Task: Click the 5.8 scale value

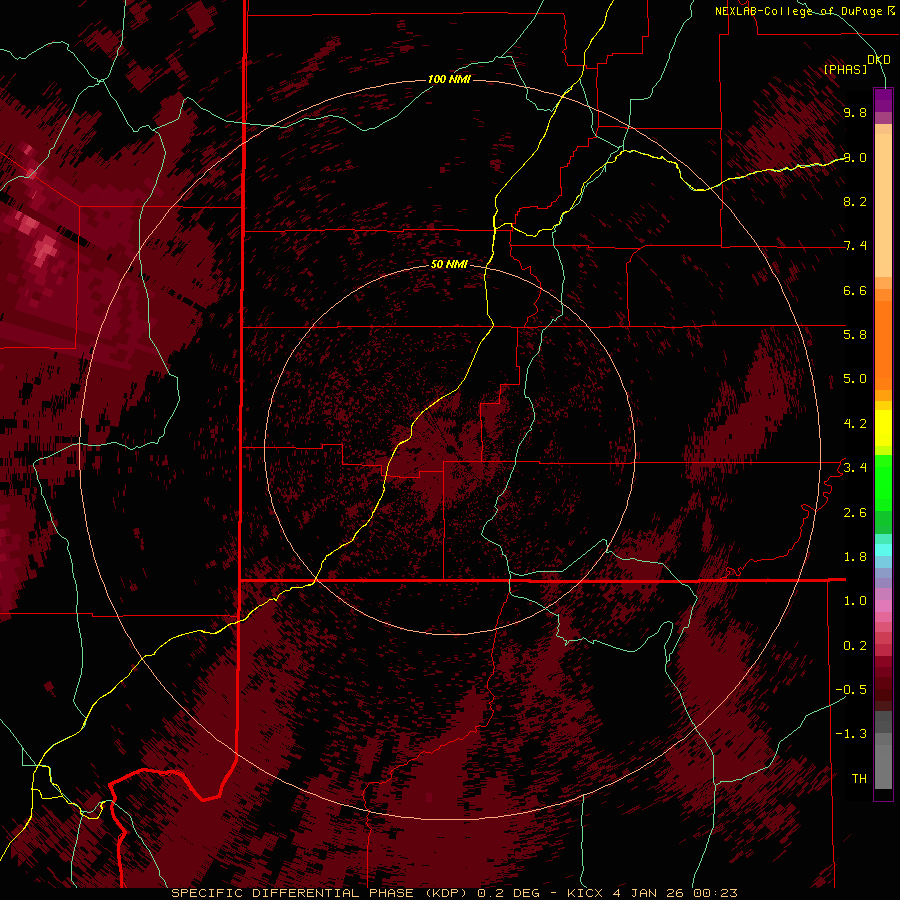Action: (x=855, y=334)
